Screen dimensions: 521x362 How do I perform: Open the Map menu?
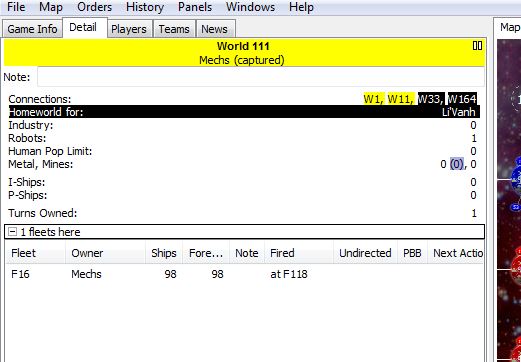pyautogui.click(x=51, y=7)
